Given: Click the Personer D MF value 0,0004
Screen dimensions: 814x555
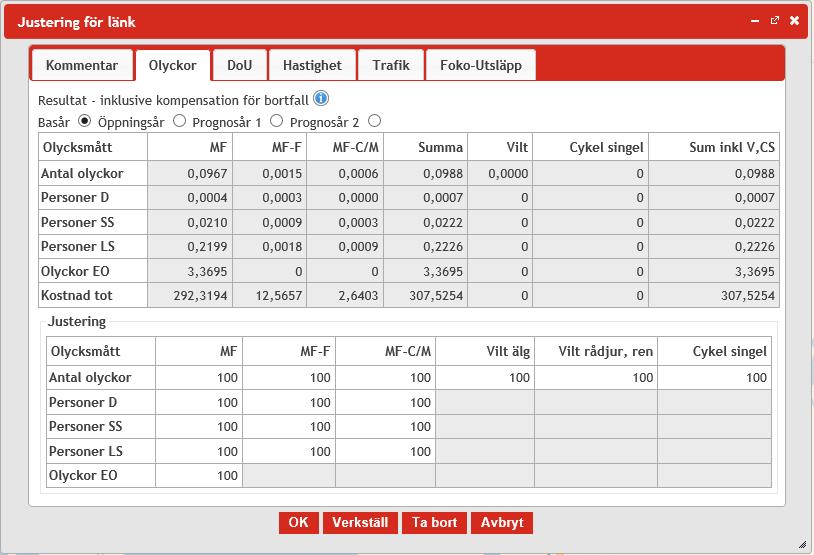Looking at the screenshot, I should click(x=207, y=198).
